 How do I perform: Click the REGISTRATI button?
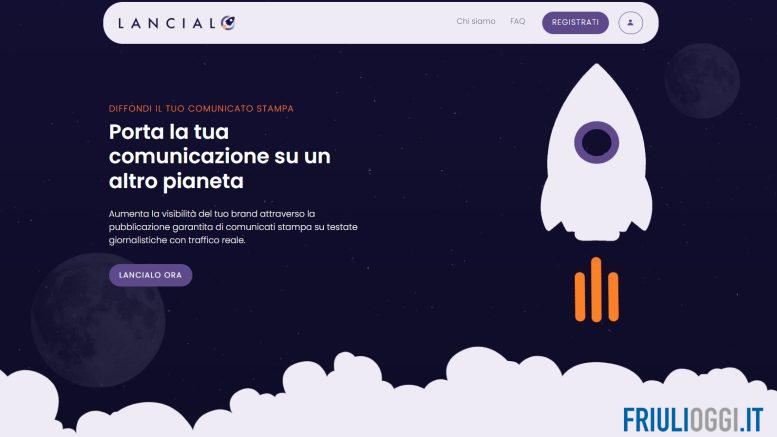click(575, 23)
